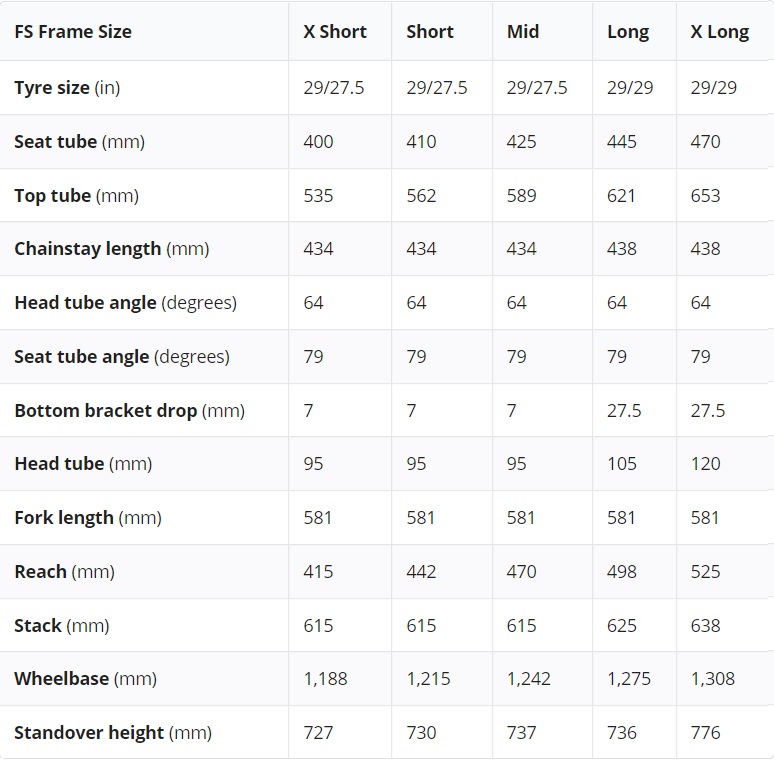Click the Head tube angle row label
Image resolution: width=774 pixels, height=761 pixels.
coord(125,303)
